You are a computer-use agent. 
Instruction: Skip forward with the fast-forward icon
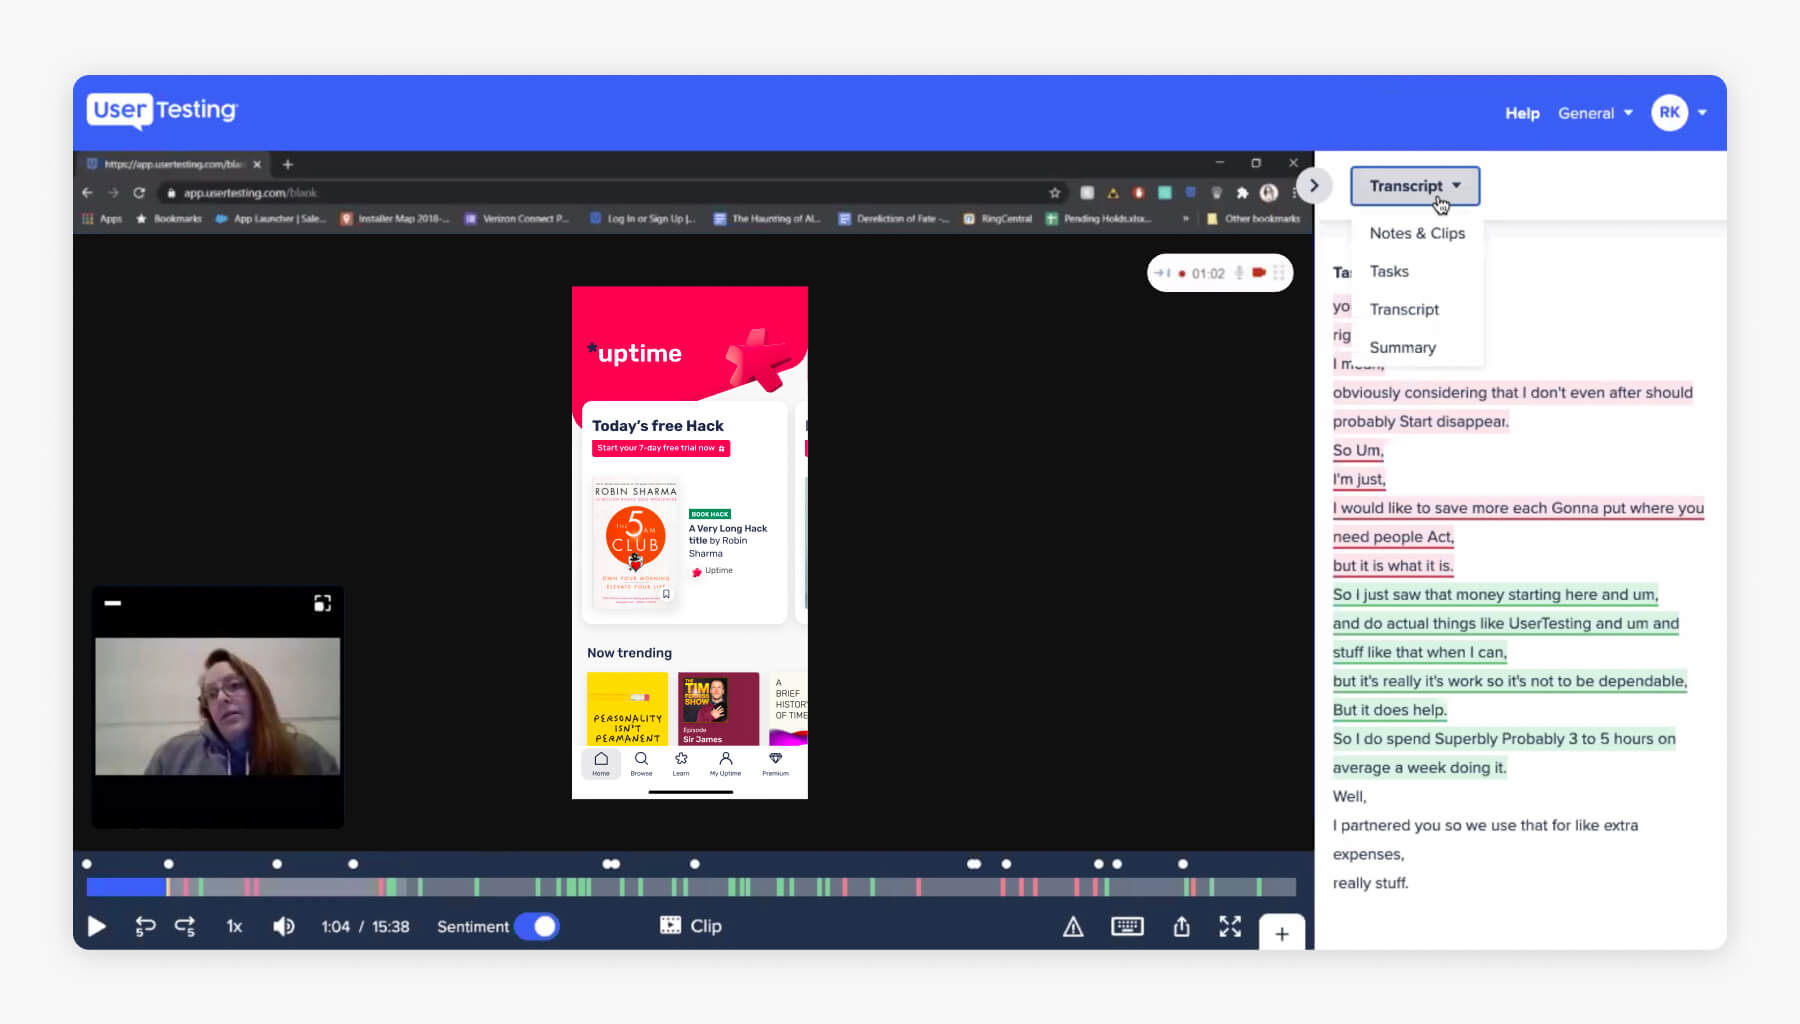click(x=185, y=926)
